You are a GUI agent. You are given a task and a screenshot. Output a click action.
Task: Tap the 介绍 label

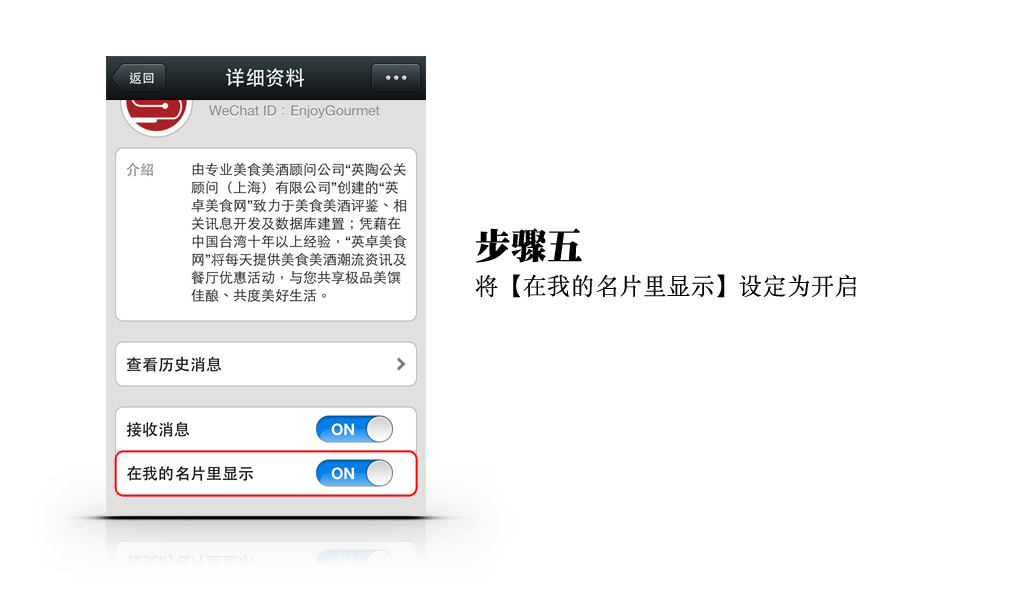coord(140,170)
